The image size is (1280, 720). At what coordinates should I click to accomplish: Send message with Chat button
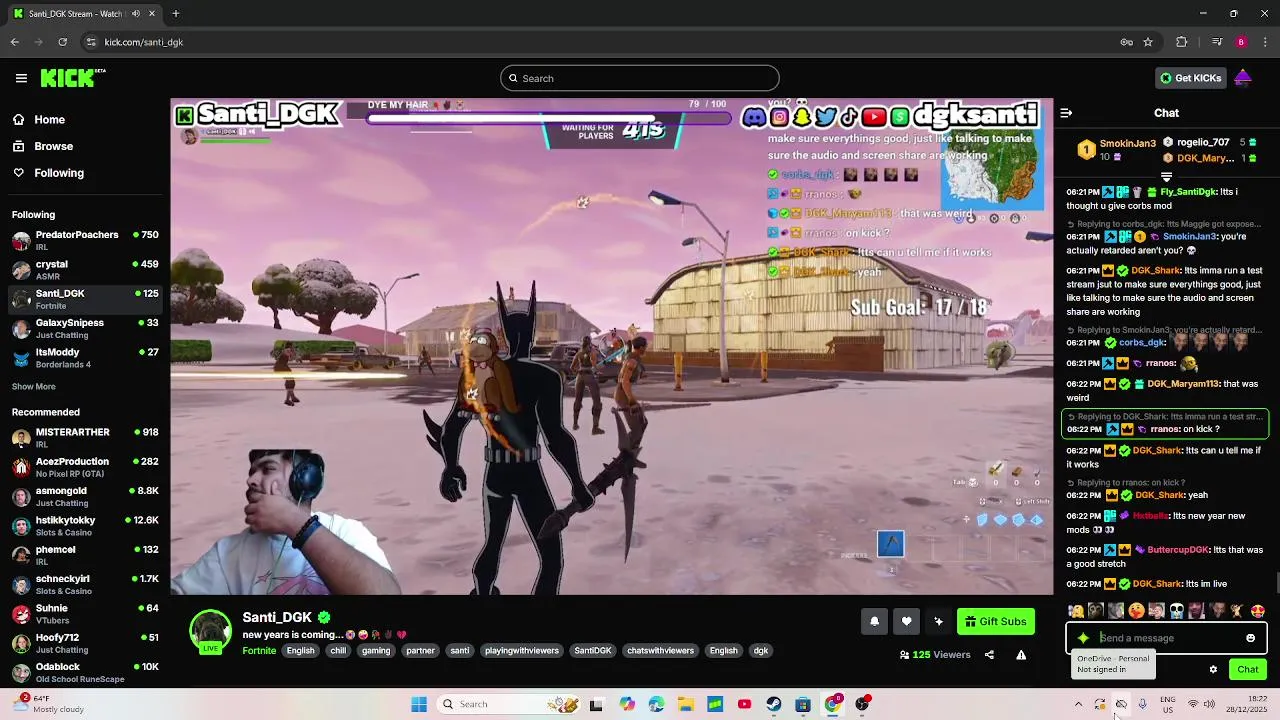point(1248,670)
